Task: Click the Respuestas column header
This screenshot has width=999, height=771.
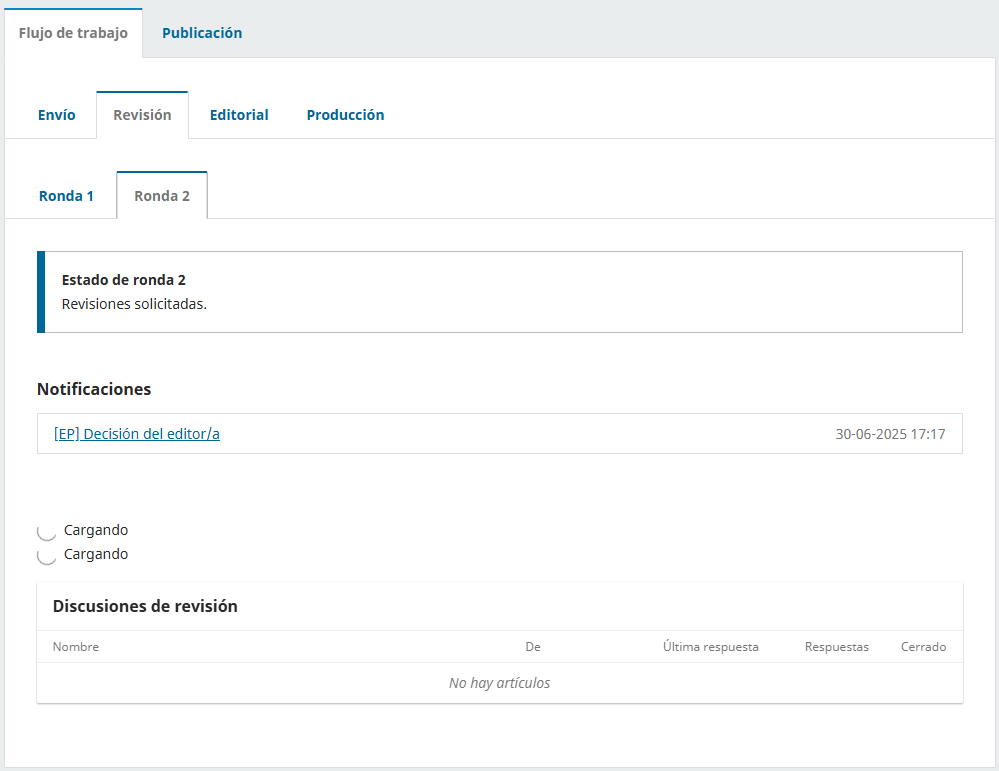Action: tap(837, 647)
